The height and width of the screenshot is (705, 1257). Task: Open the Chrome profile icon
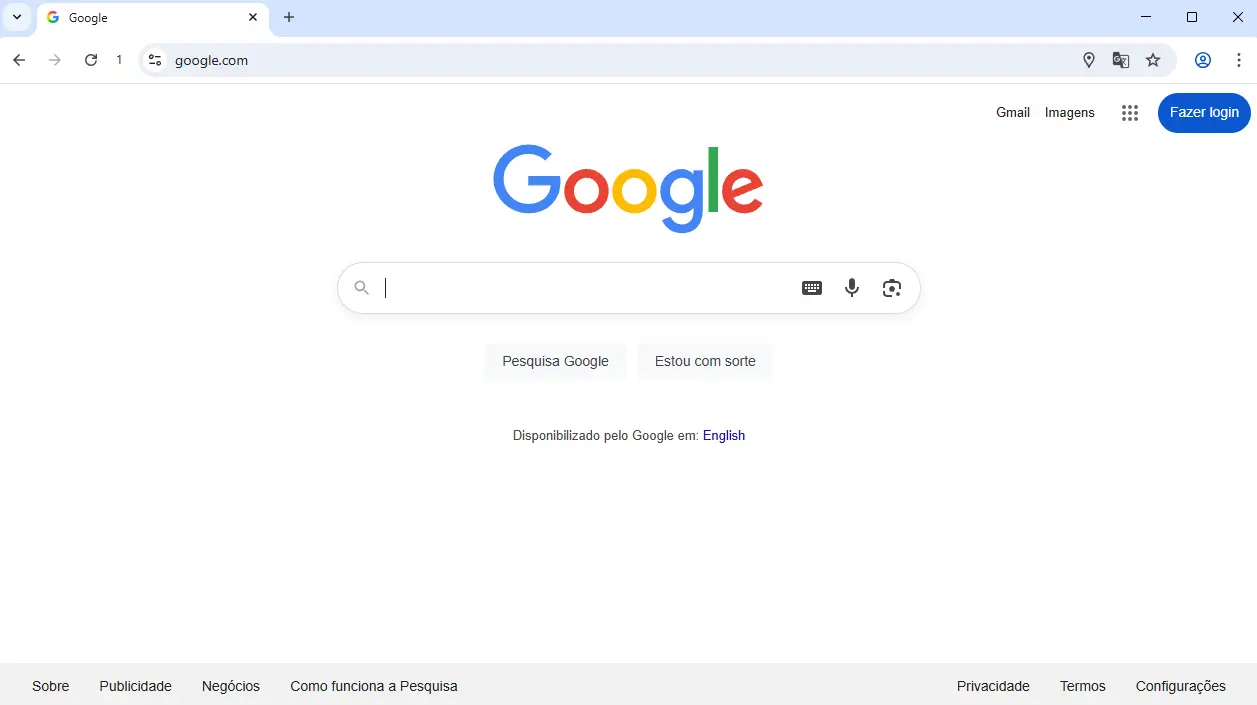[1203, 60]
